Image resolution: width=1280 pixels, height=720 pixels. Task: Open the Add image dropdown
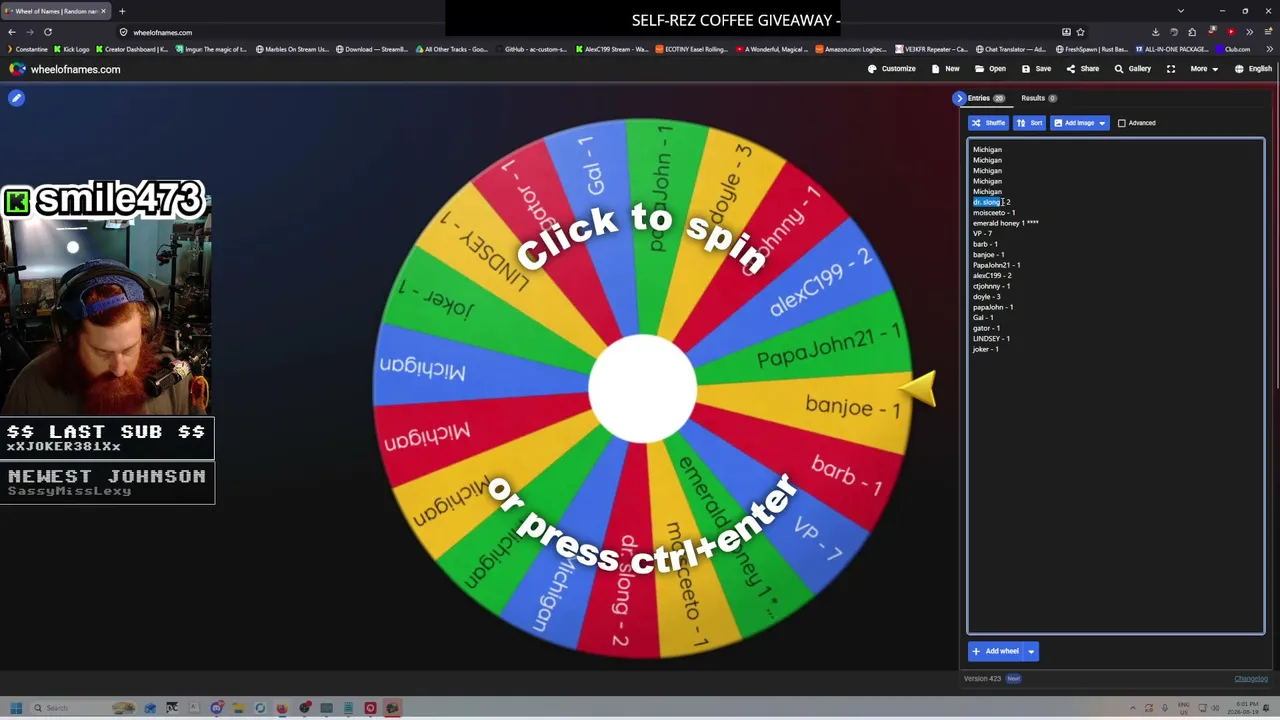coord(1079,123)
